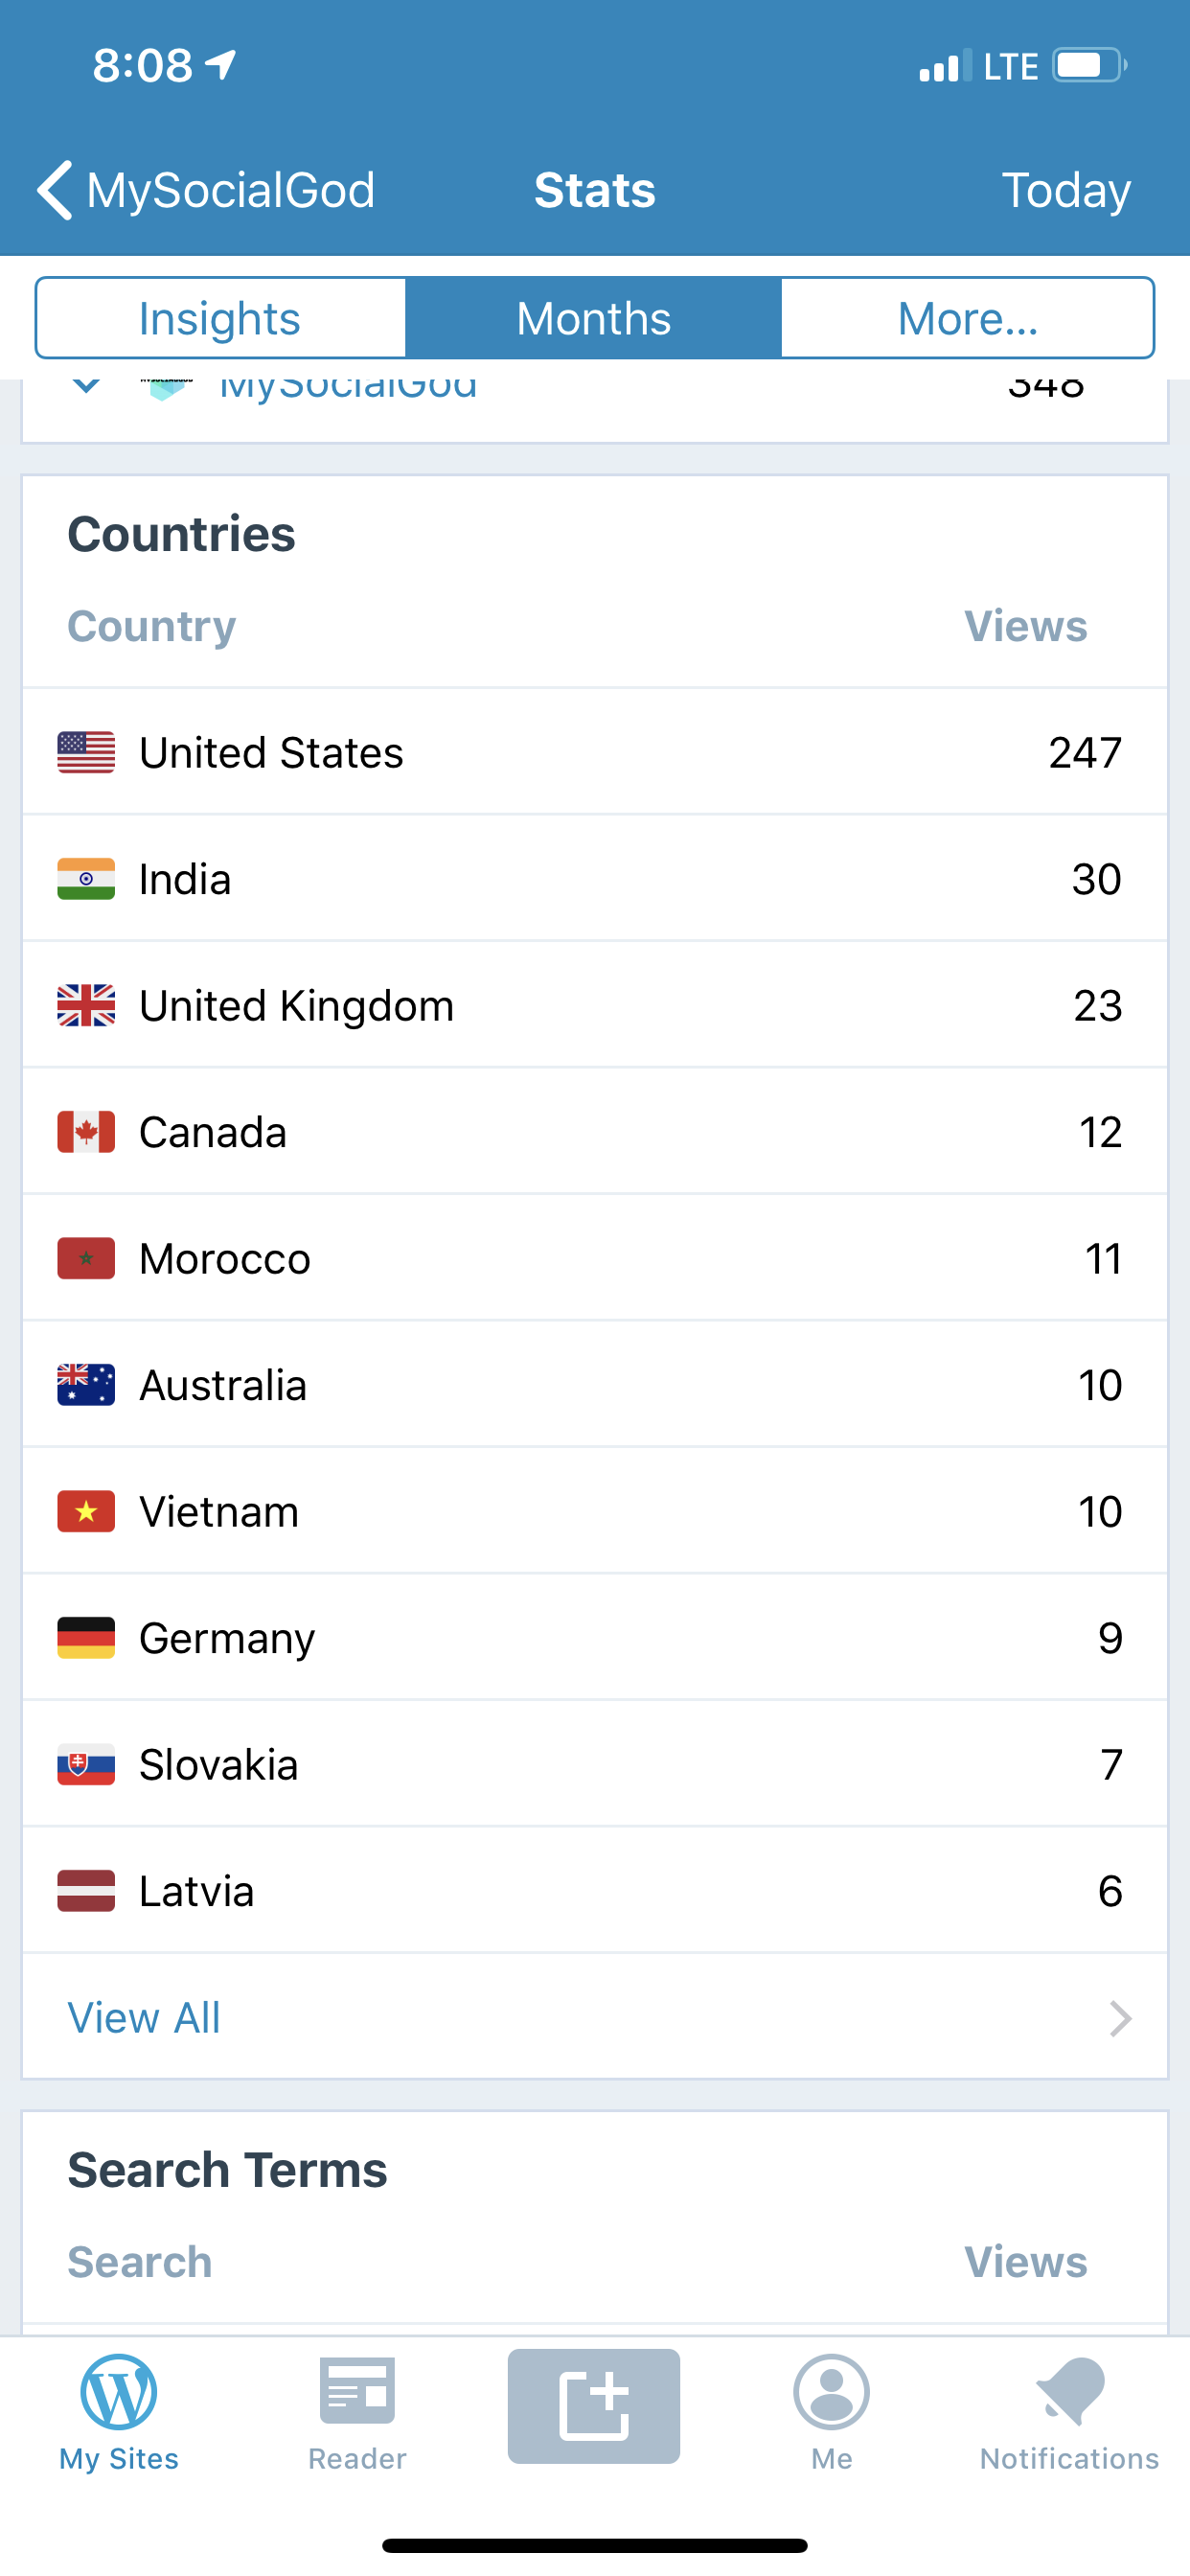Select the Months tab
Screen dimensions: 1190x2576
[x=594, y=318]
